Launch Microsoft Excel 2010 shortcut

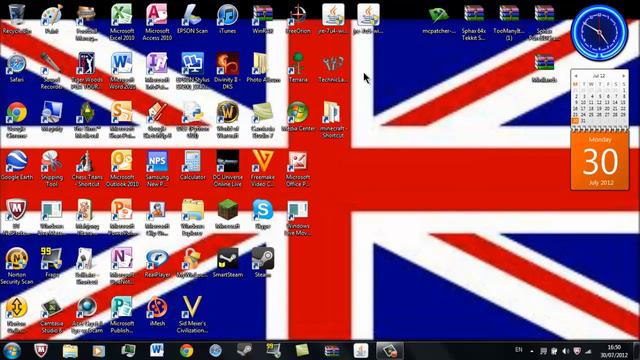click(x=122, y=22)
